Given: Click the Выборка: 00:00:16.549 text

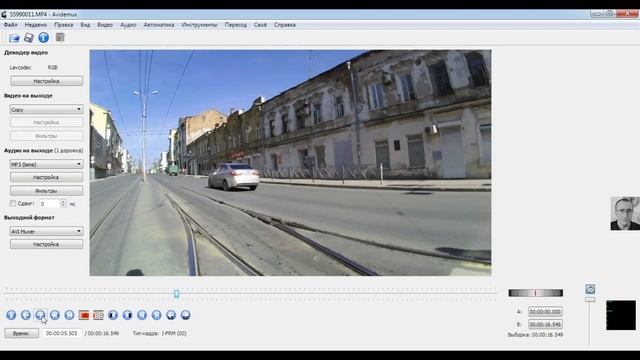Looking at the screenshot, I should click(535, 335).
